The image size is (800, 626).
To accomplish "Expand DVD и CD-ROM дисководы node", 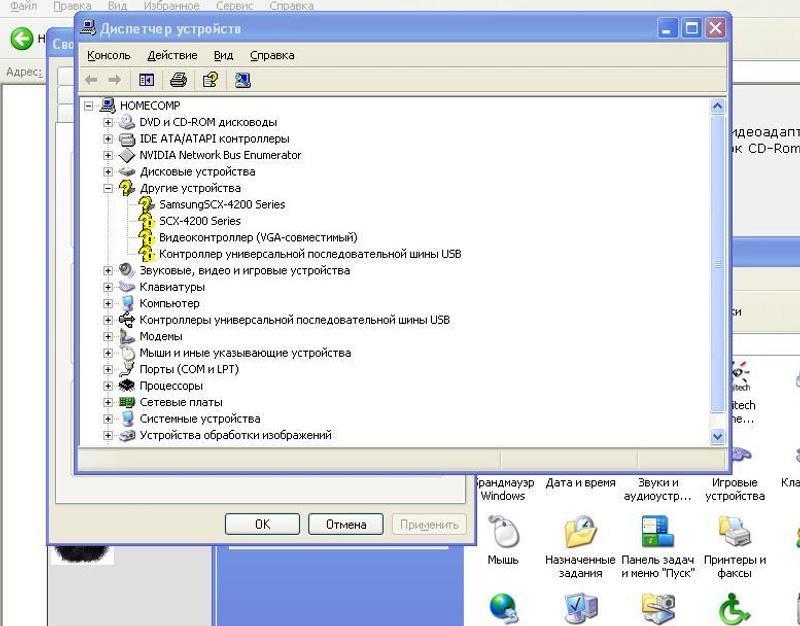I will click(108, 122).
